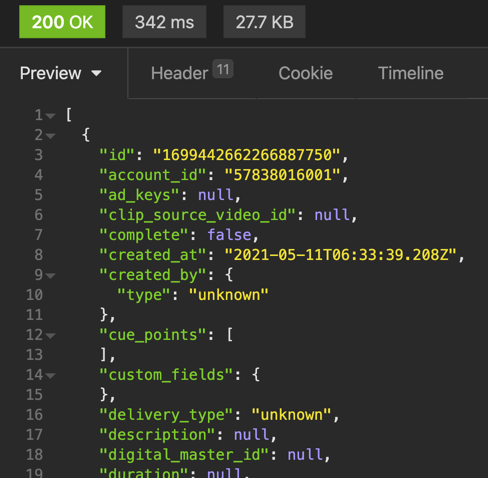Click the account_id value 57838016001
The height and width of the screenshot is (478, 488).
click(283, 175)
